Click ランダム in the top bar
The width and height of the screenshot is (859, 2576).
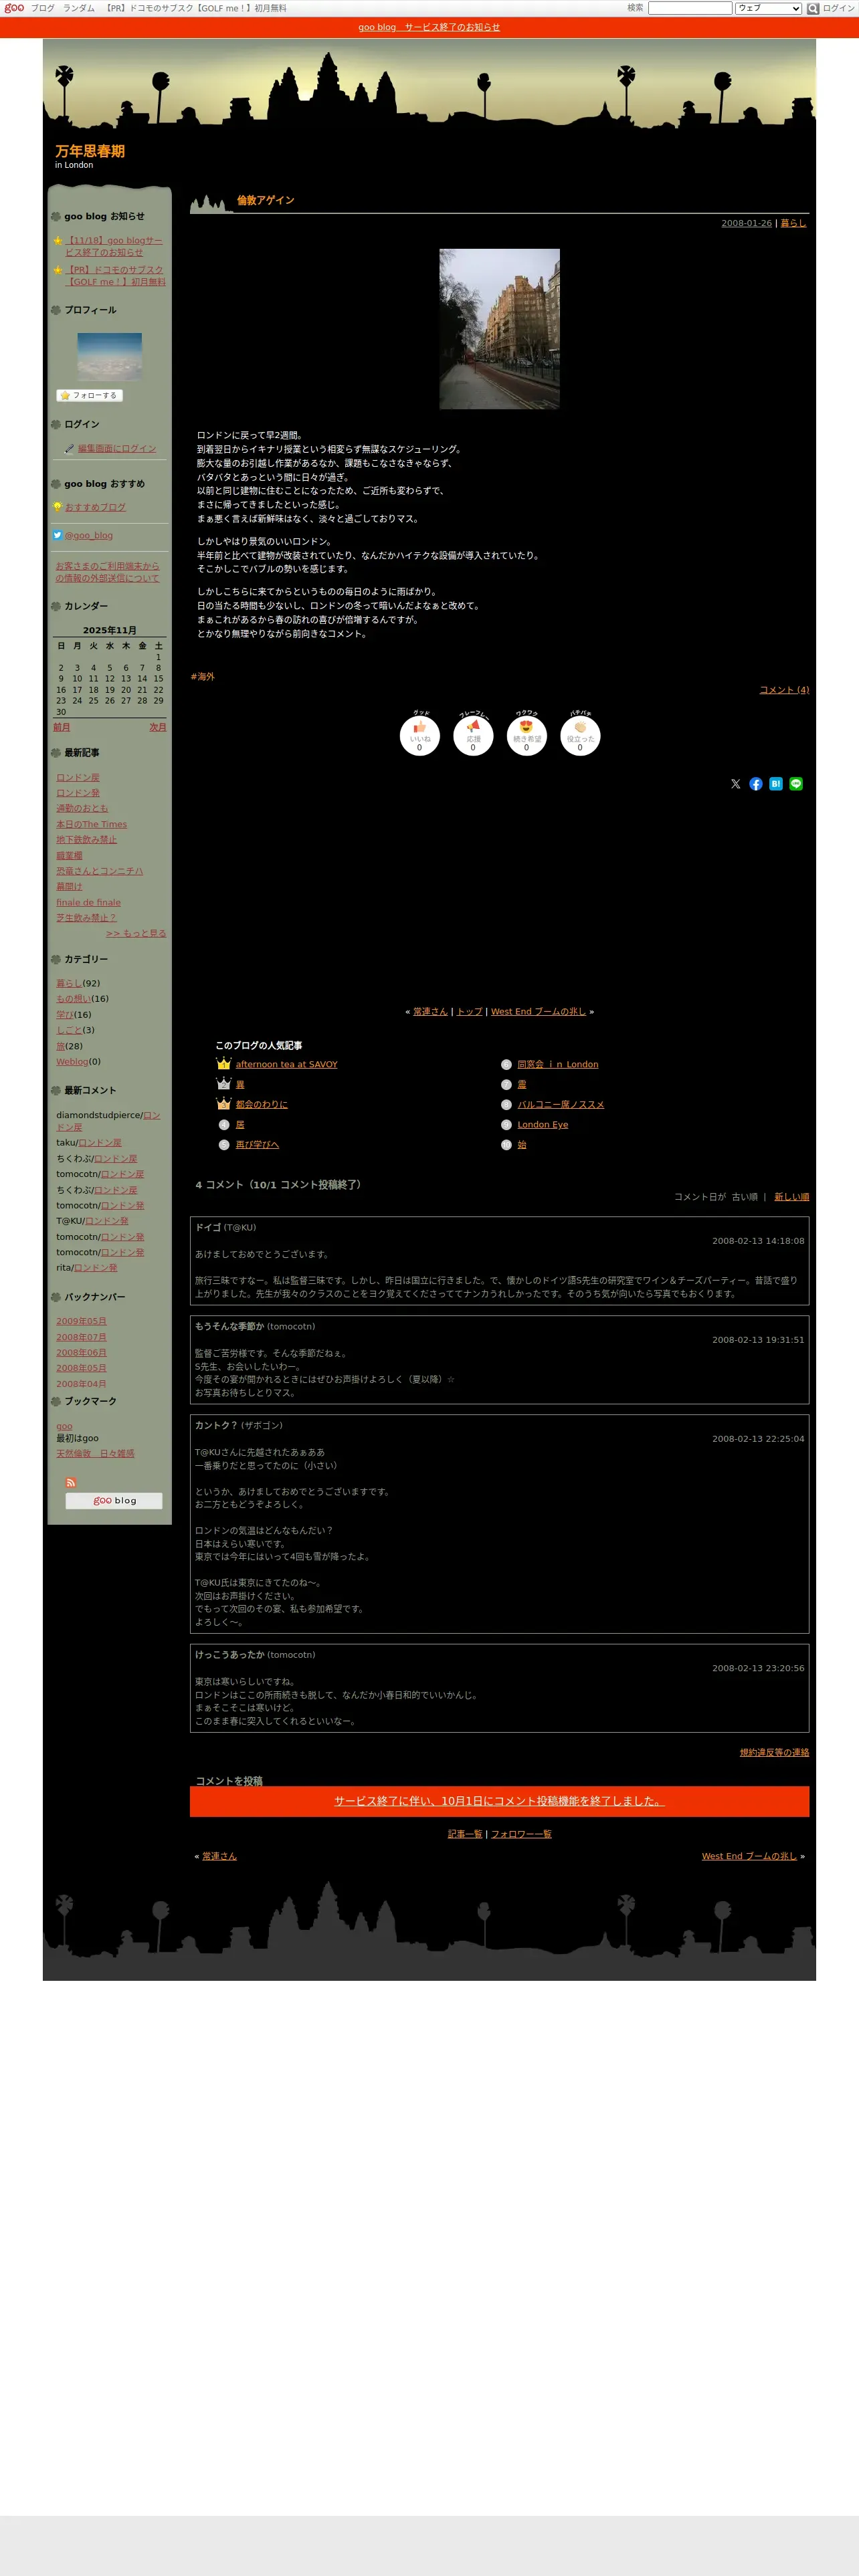tap(79, 8)
